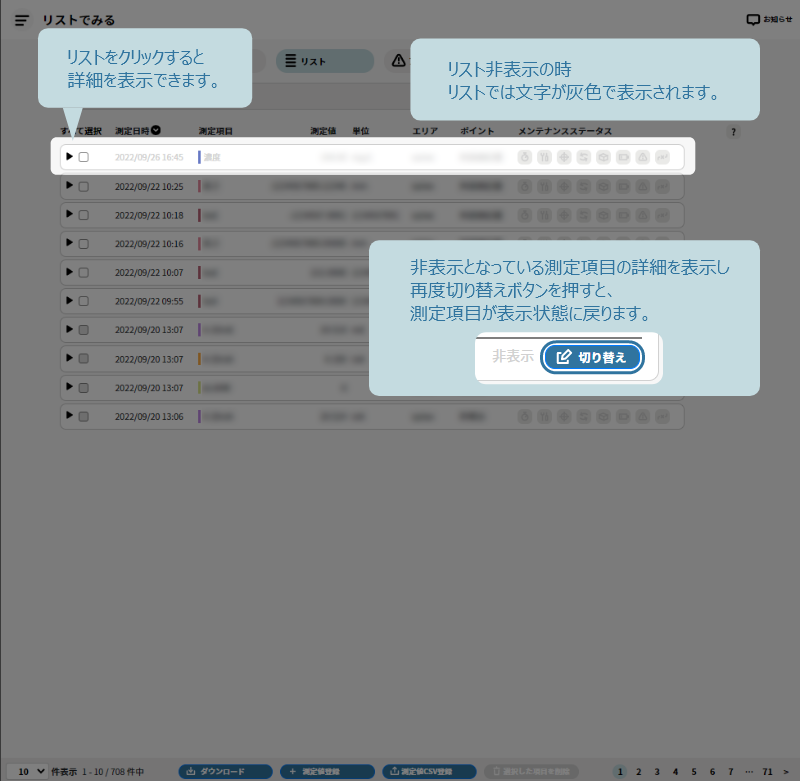Viewport: 800px width, 781px height.
Task: Check the box for 2022/09/22 10:07 row
Action: (84, 272)
